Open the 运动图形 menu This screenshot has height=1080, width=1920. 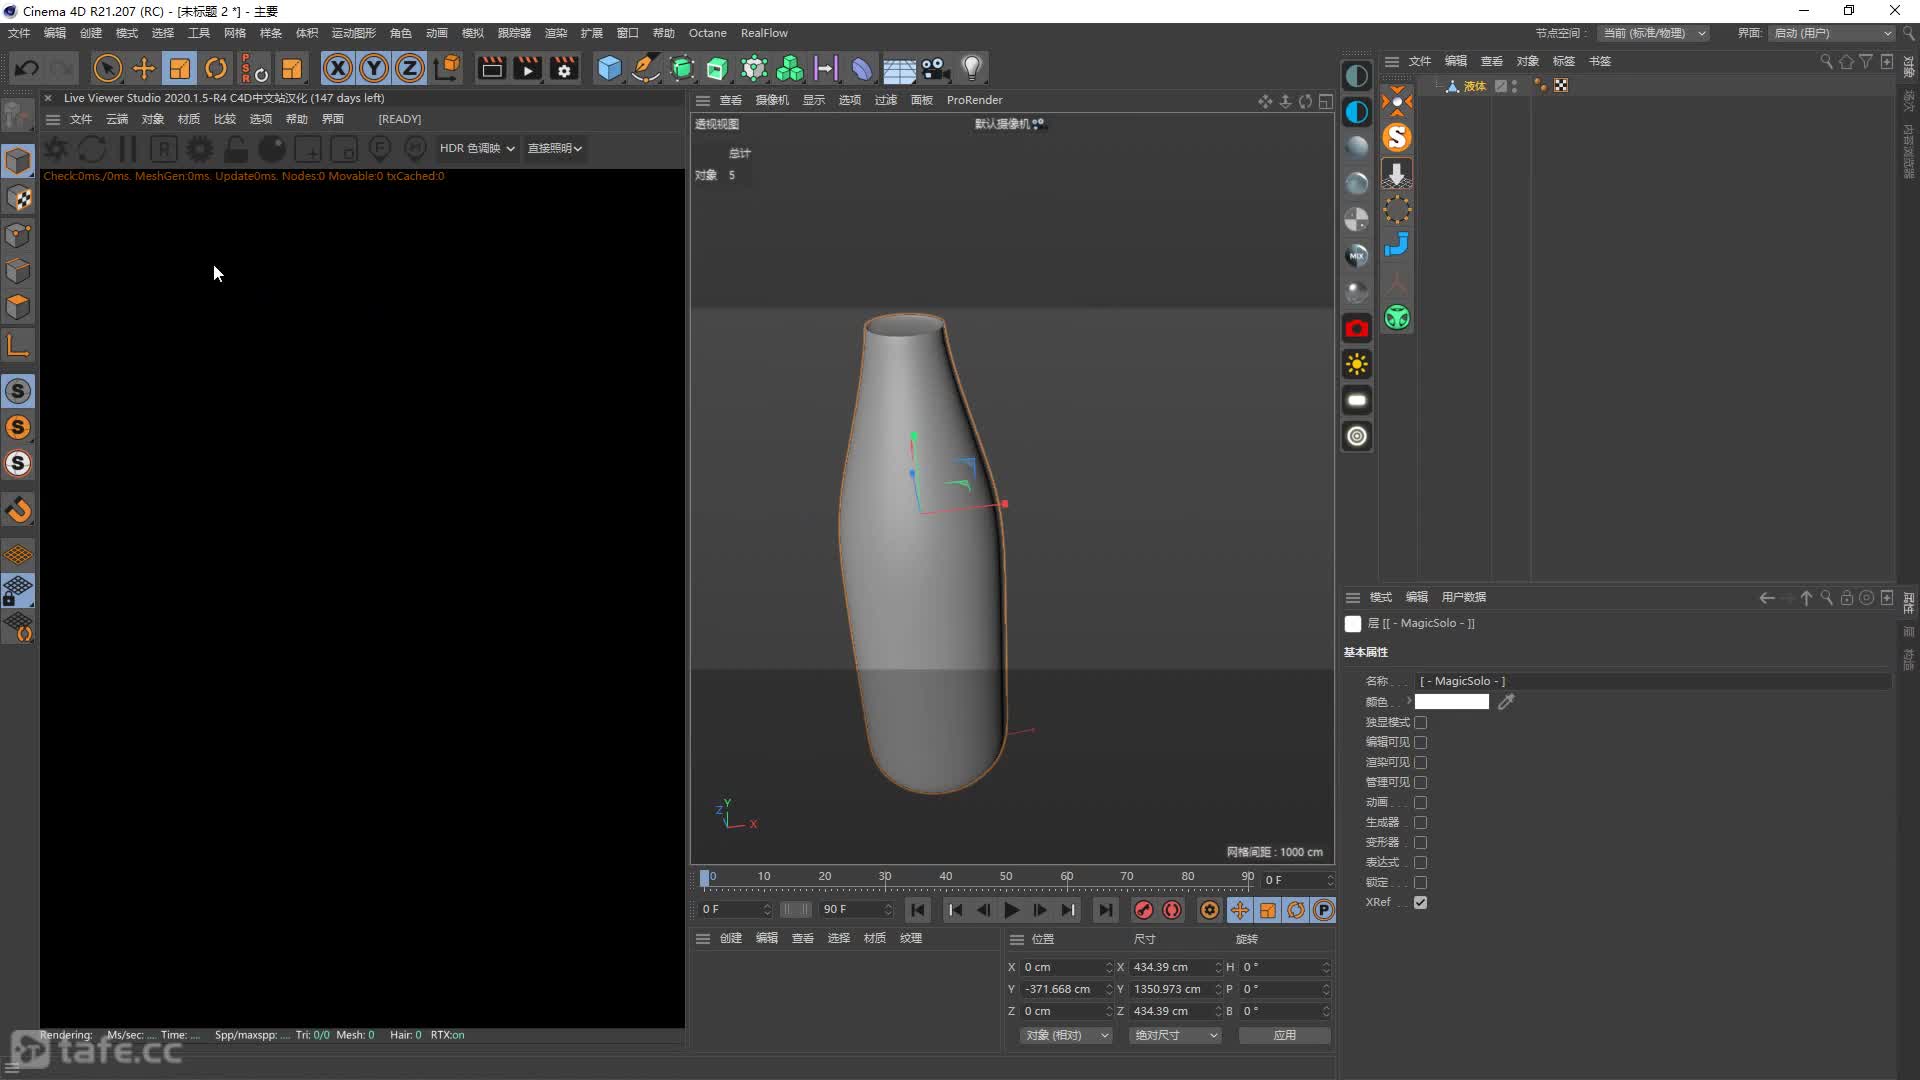(x=353, y=33)
